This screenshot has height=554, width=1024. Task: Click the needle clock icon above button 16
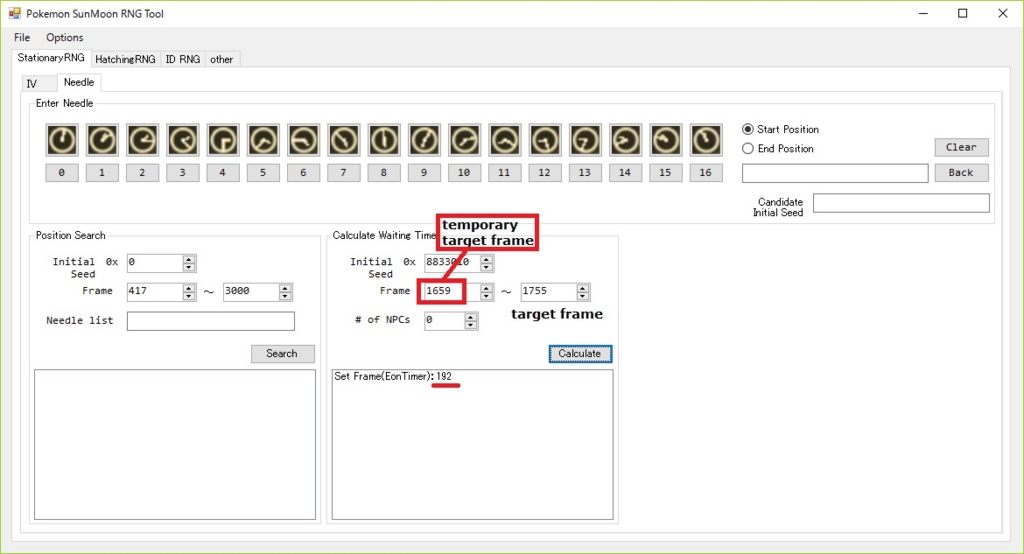pyautogui.click(x=706, y=140)
